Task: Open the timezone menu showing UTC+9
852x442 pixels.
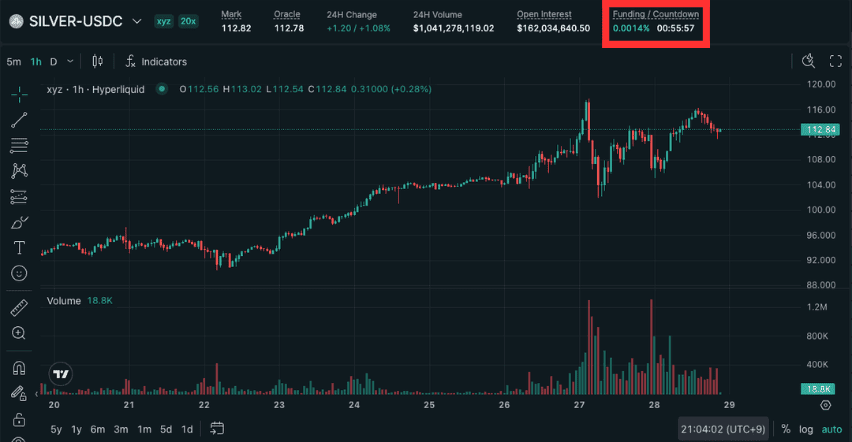Action: click(x=722, y=429)
